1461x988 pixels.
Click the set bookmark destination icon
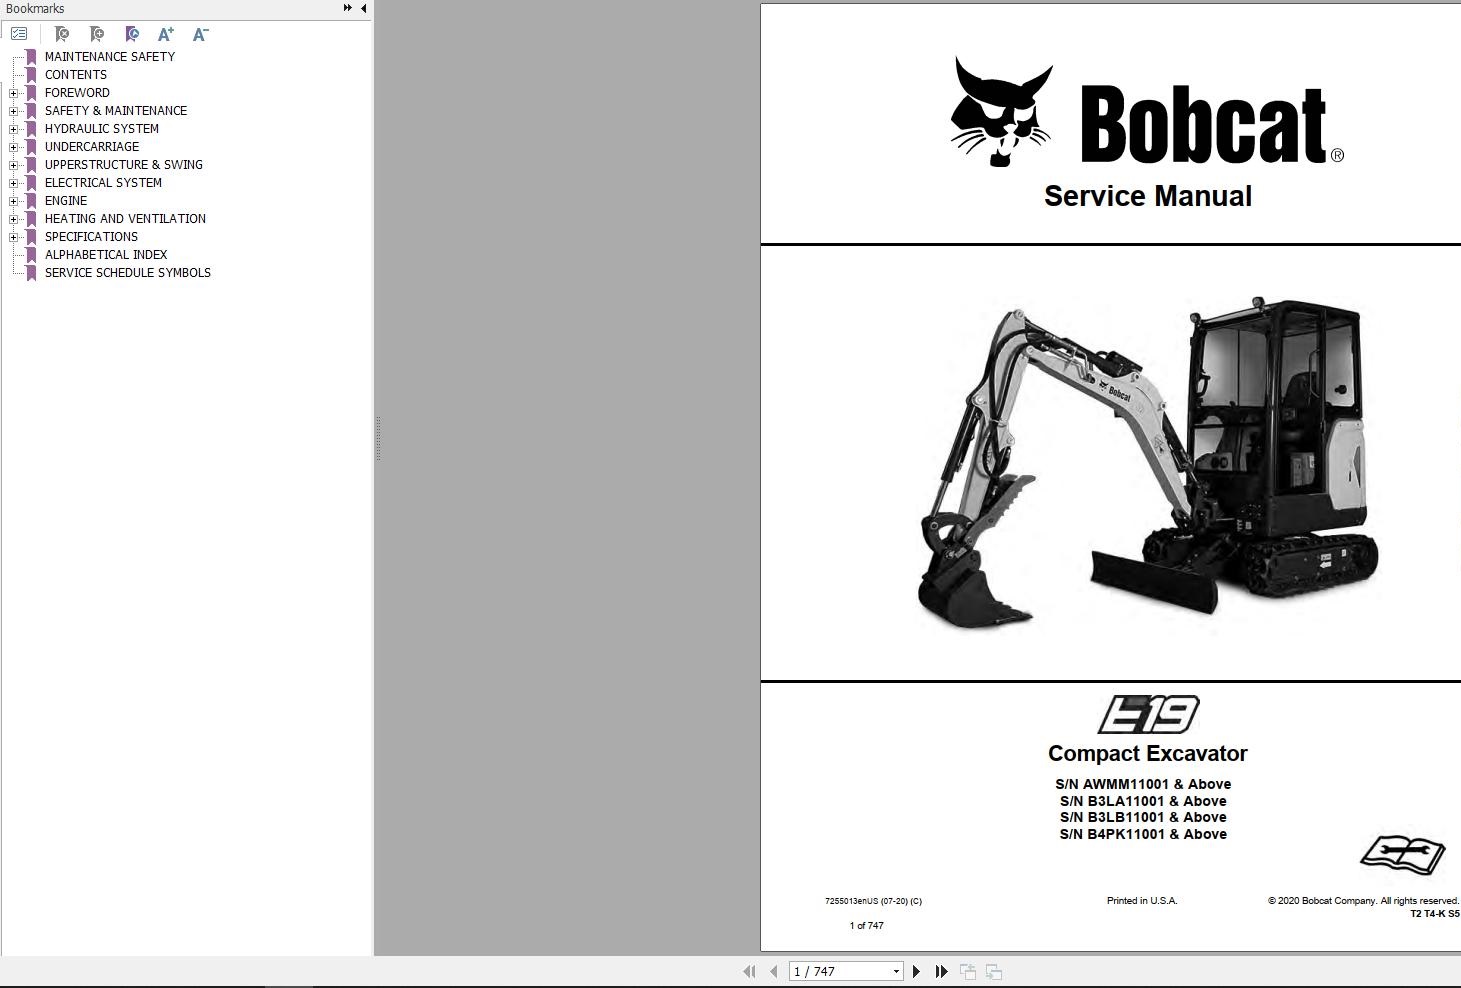pyautogui.click(x=131, y=34)
